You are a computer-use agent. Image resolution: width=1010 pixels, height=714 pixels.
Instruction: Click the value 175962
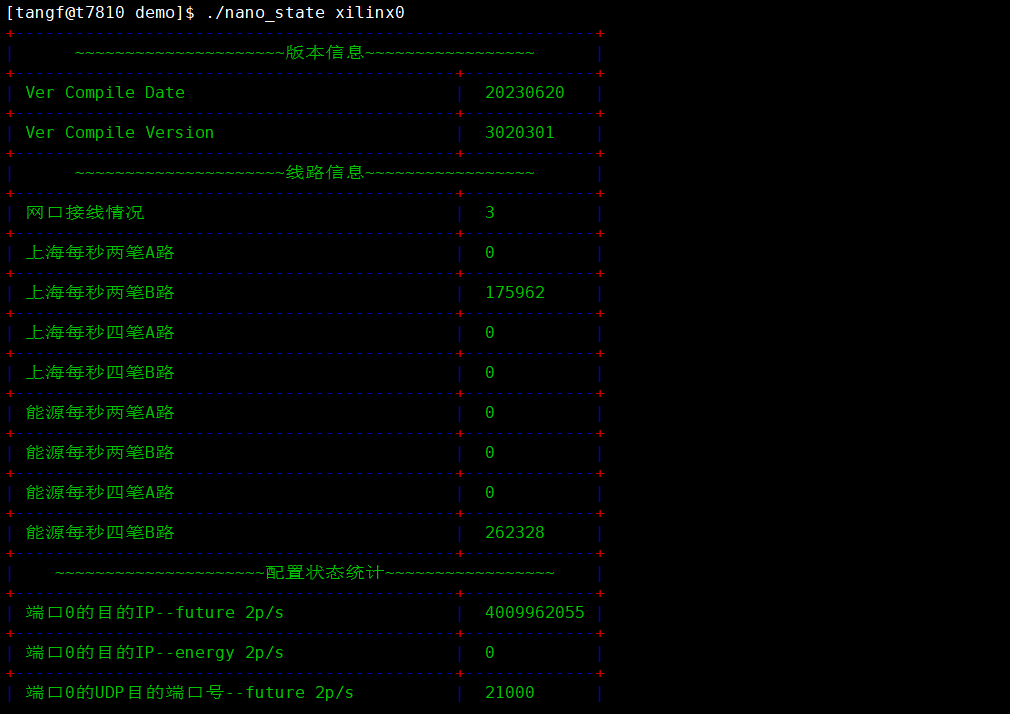pos(515,293)
